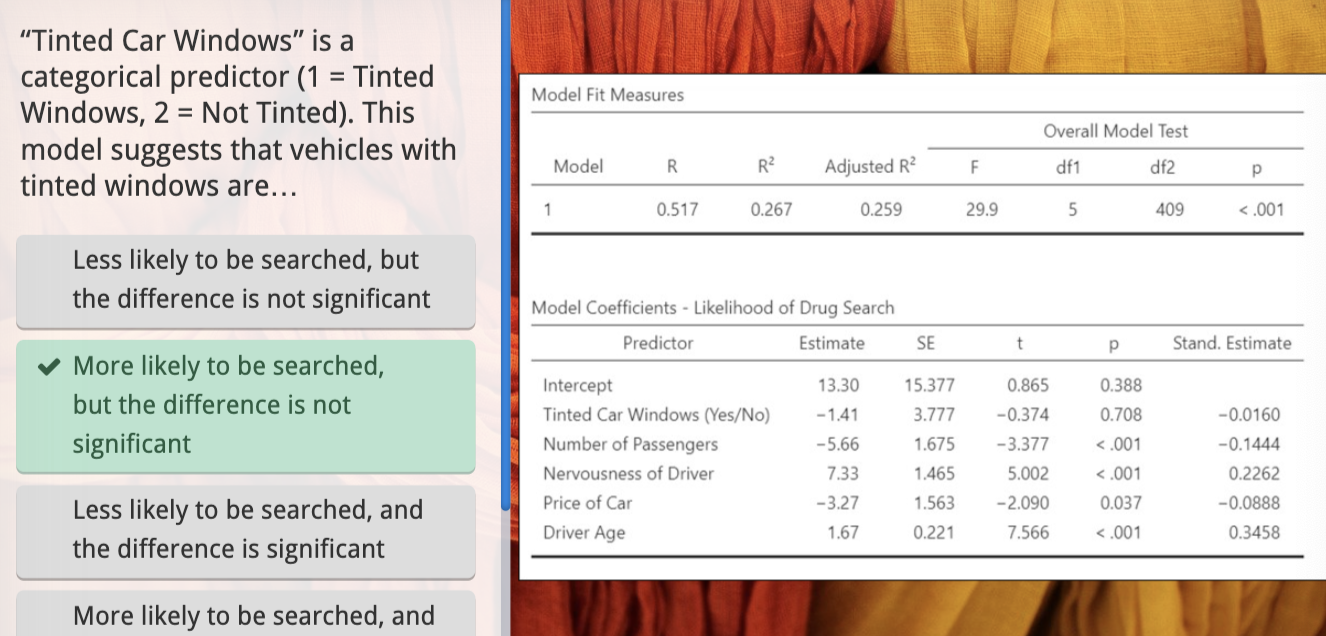This screenshot has width=1326, height=636.
Task: Click the Price of Car p value 0.037
Action: [1121, 503]
